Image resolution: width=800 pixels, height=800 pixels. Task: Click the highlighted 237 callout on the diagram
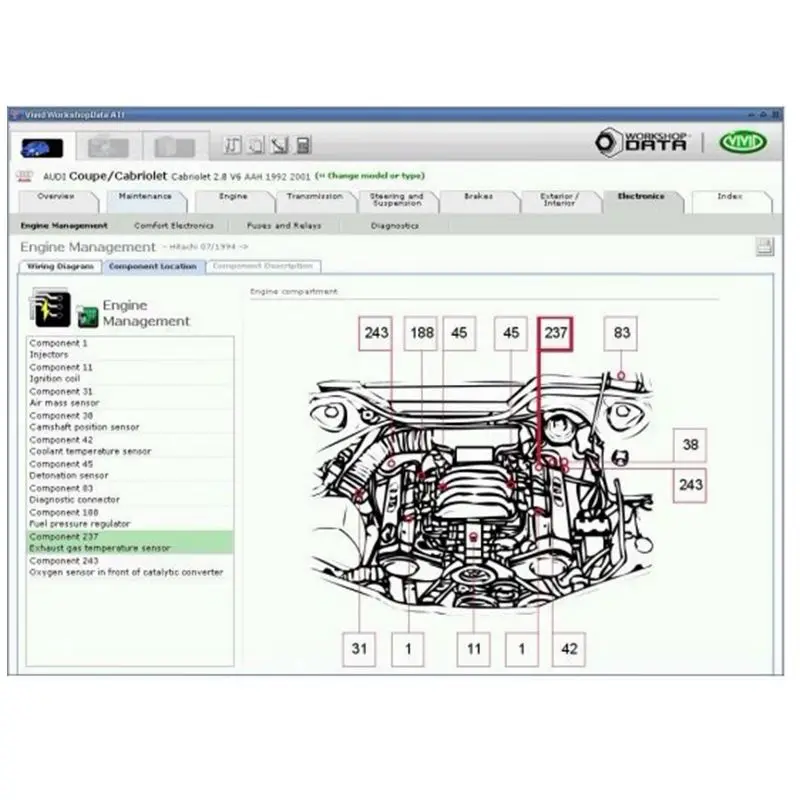point(556,333)
